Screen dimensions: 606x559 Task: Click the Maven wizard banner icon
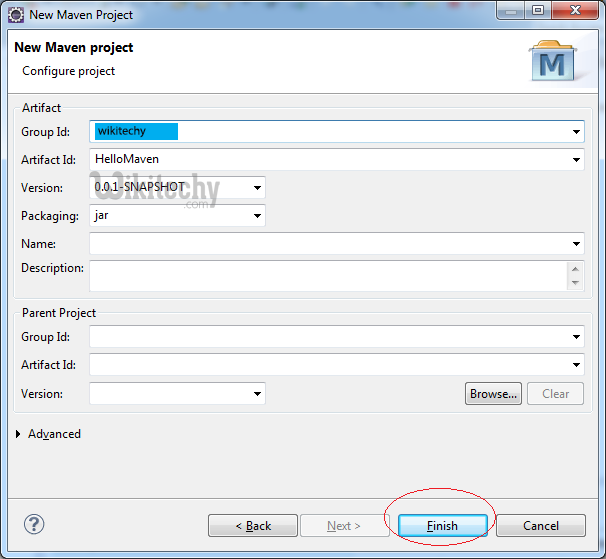tap(553, 62)
